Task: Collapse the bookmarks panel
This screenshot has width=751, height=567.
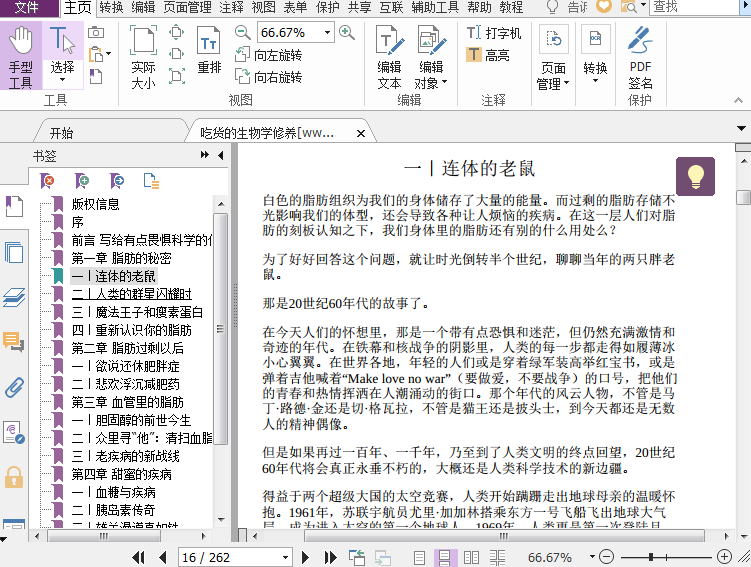Action: pyautogui.click(x=220, y=155)
